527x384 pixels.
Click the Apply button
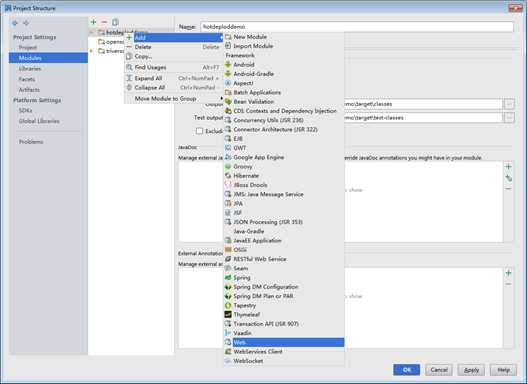(x=471, y=370)
